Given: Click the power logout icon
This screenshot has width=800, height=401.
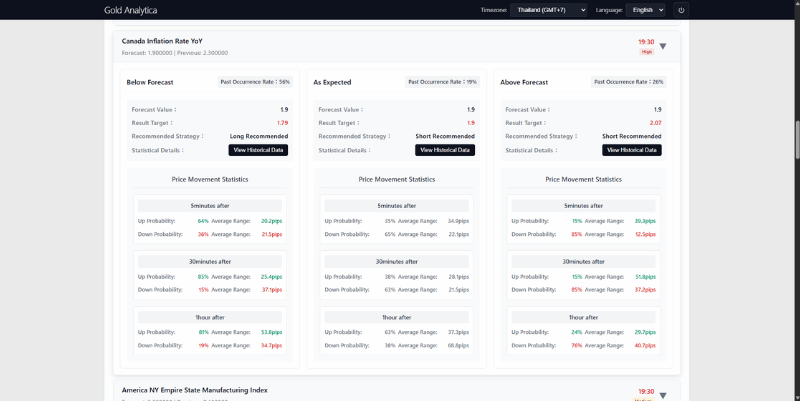Looking at the screenshot, I should pos(681,10).
